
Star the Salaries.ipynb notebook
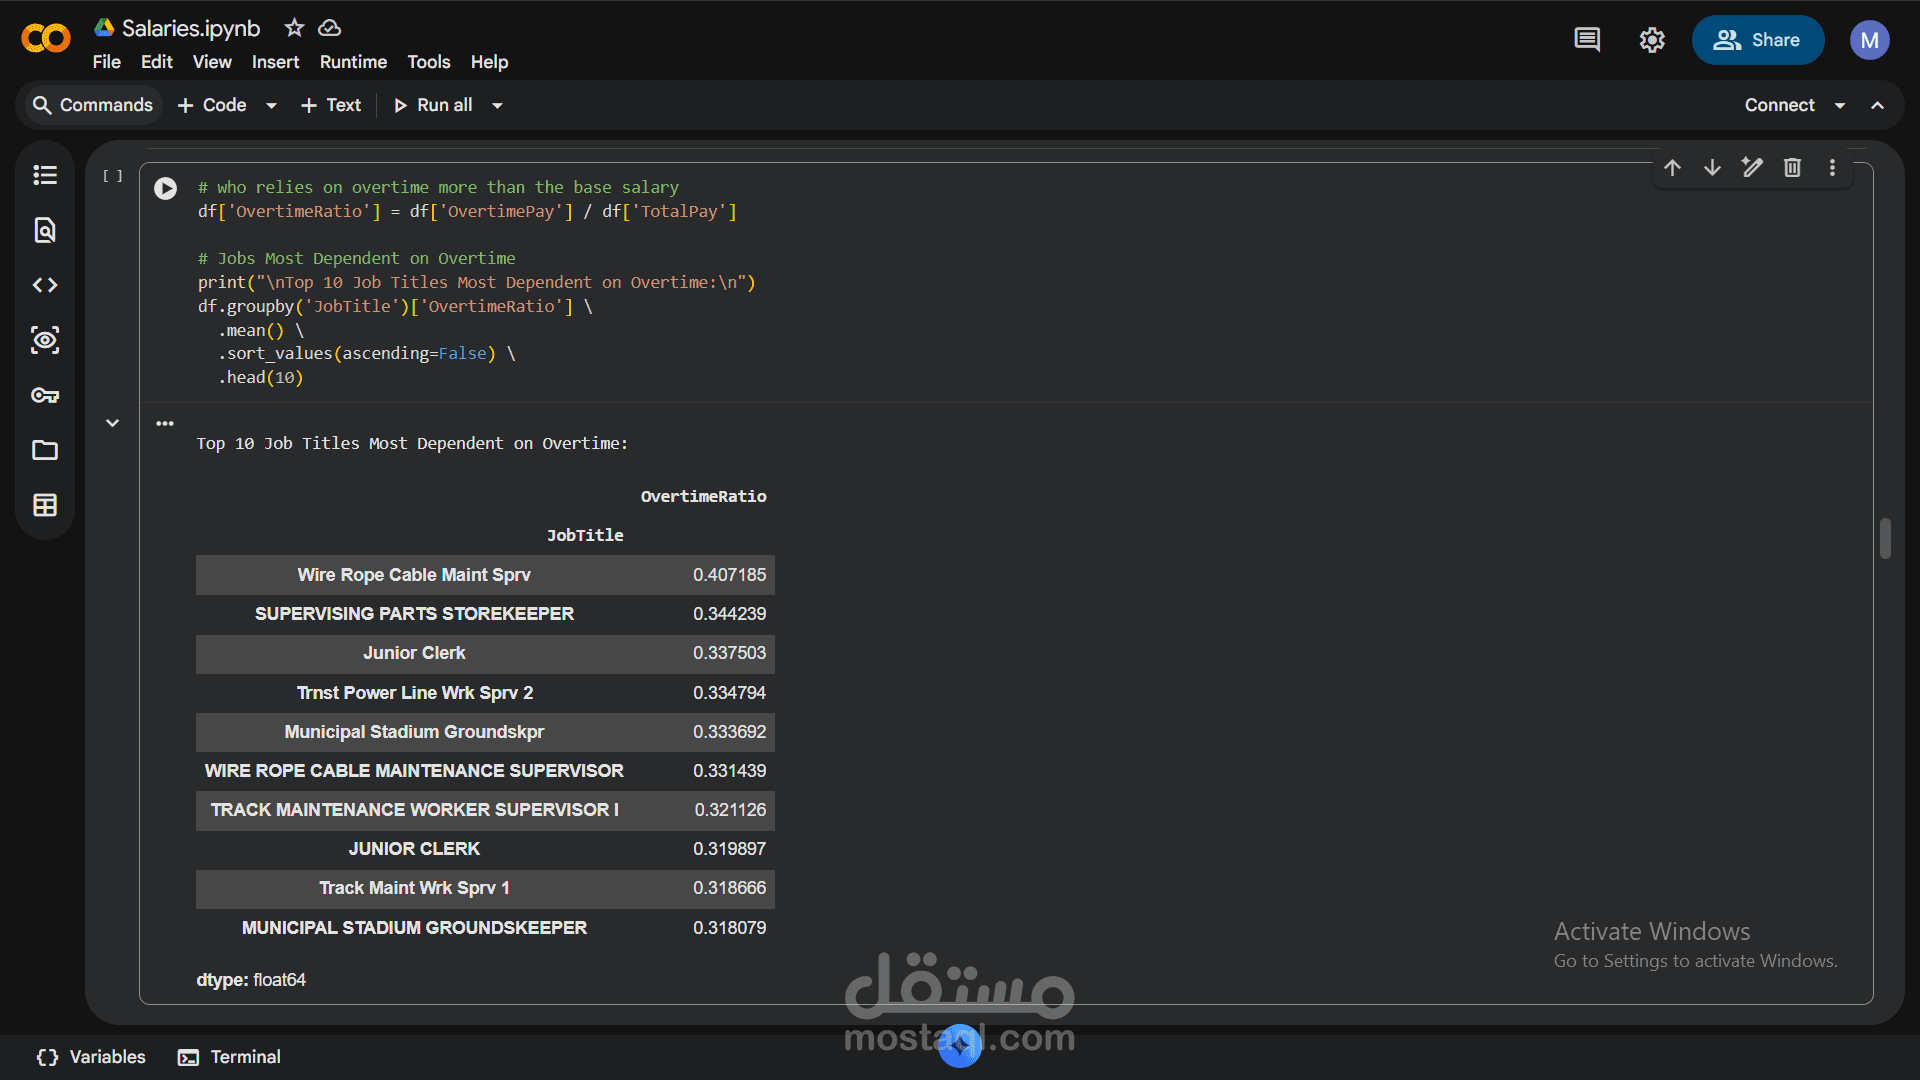click(x=294, y=28)
